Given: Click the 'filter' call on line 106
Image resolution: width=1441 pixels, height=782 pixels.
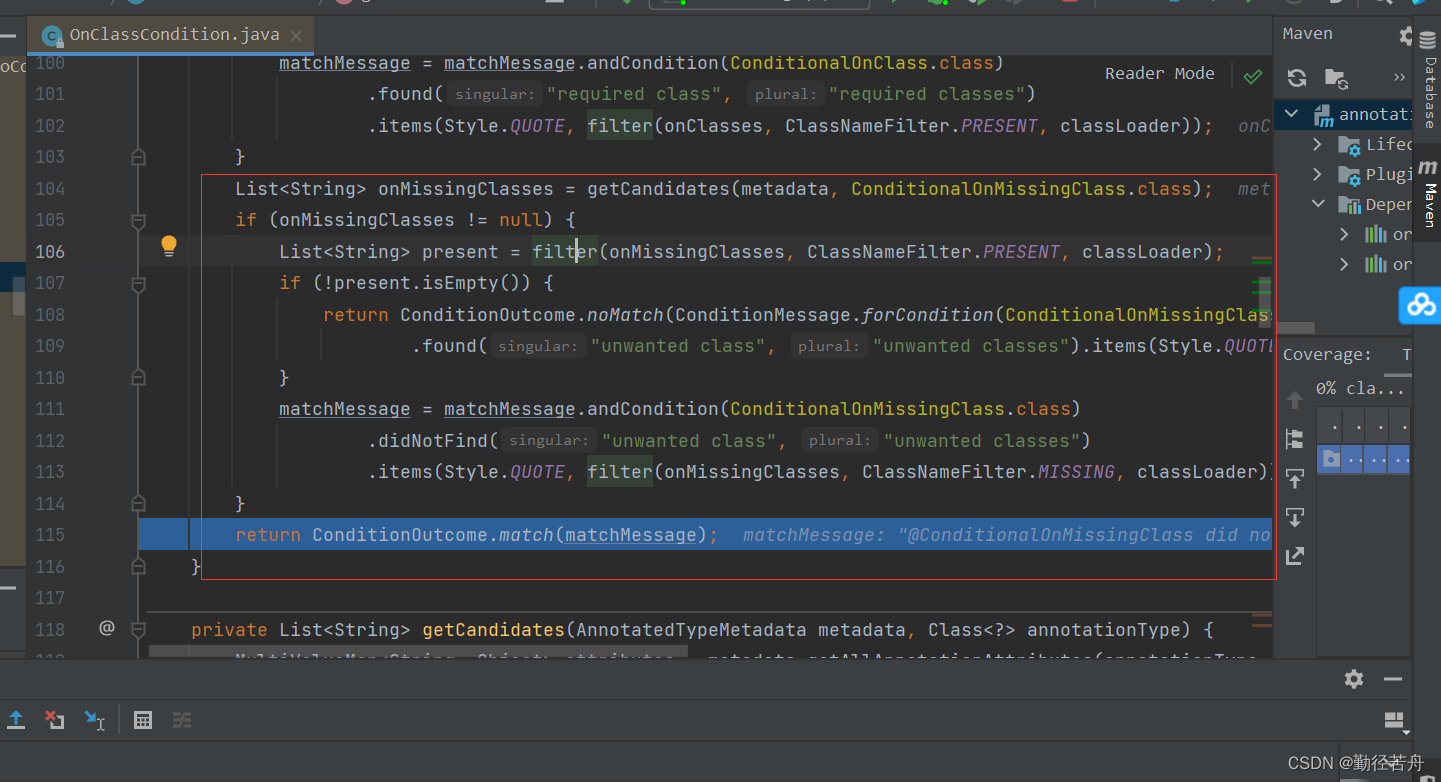Looking at the screenshot, I should [x=565, y=252].
